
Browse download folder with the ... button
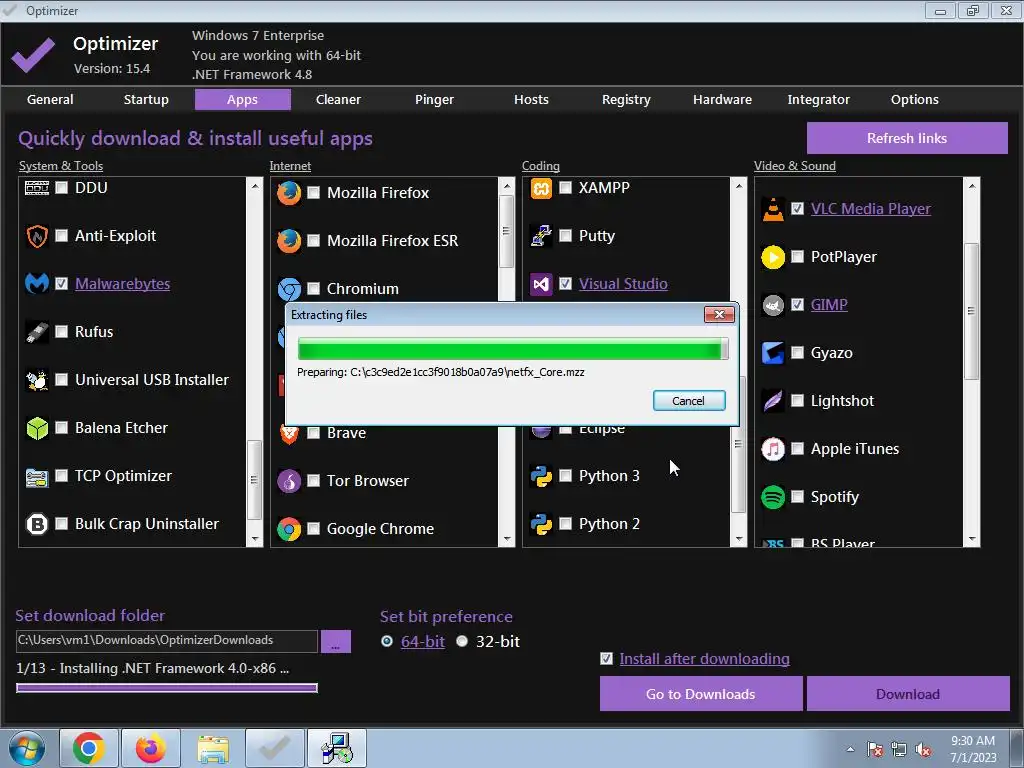pyautogui.click(x=336, y=641)
